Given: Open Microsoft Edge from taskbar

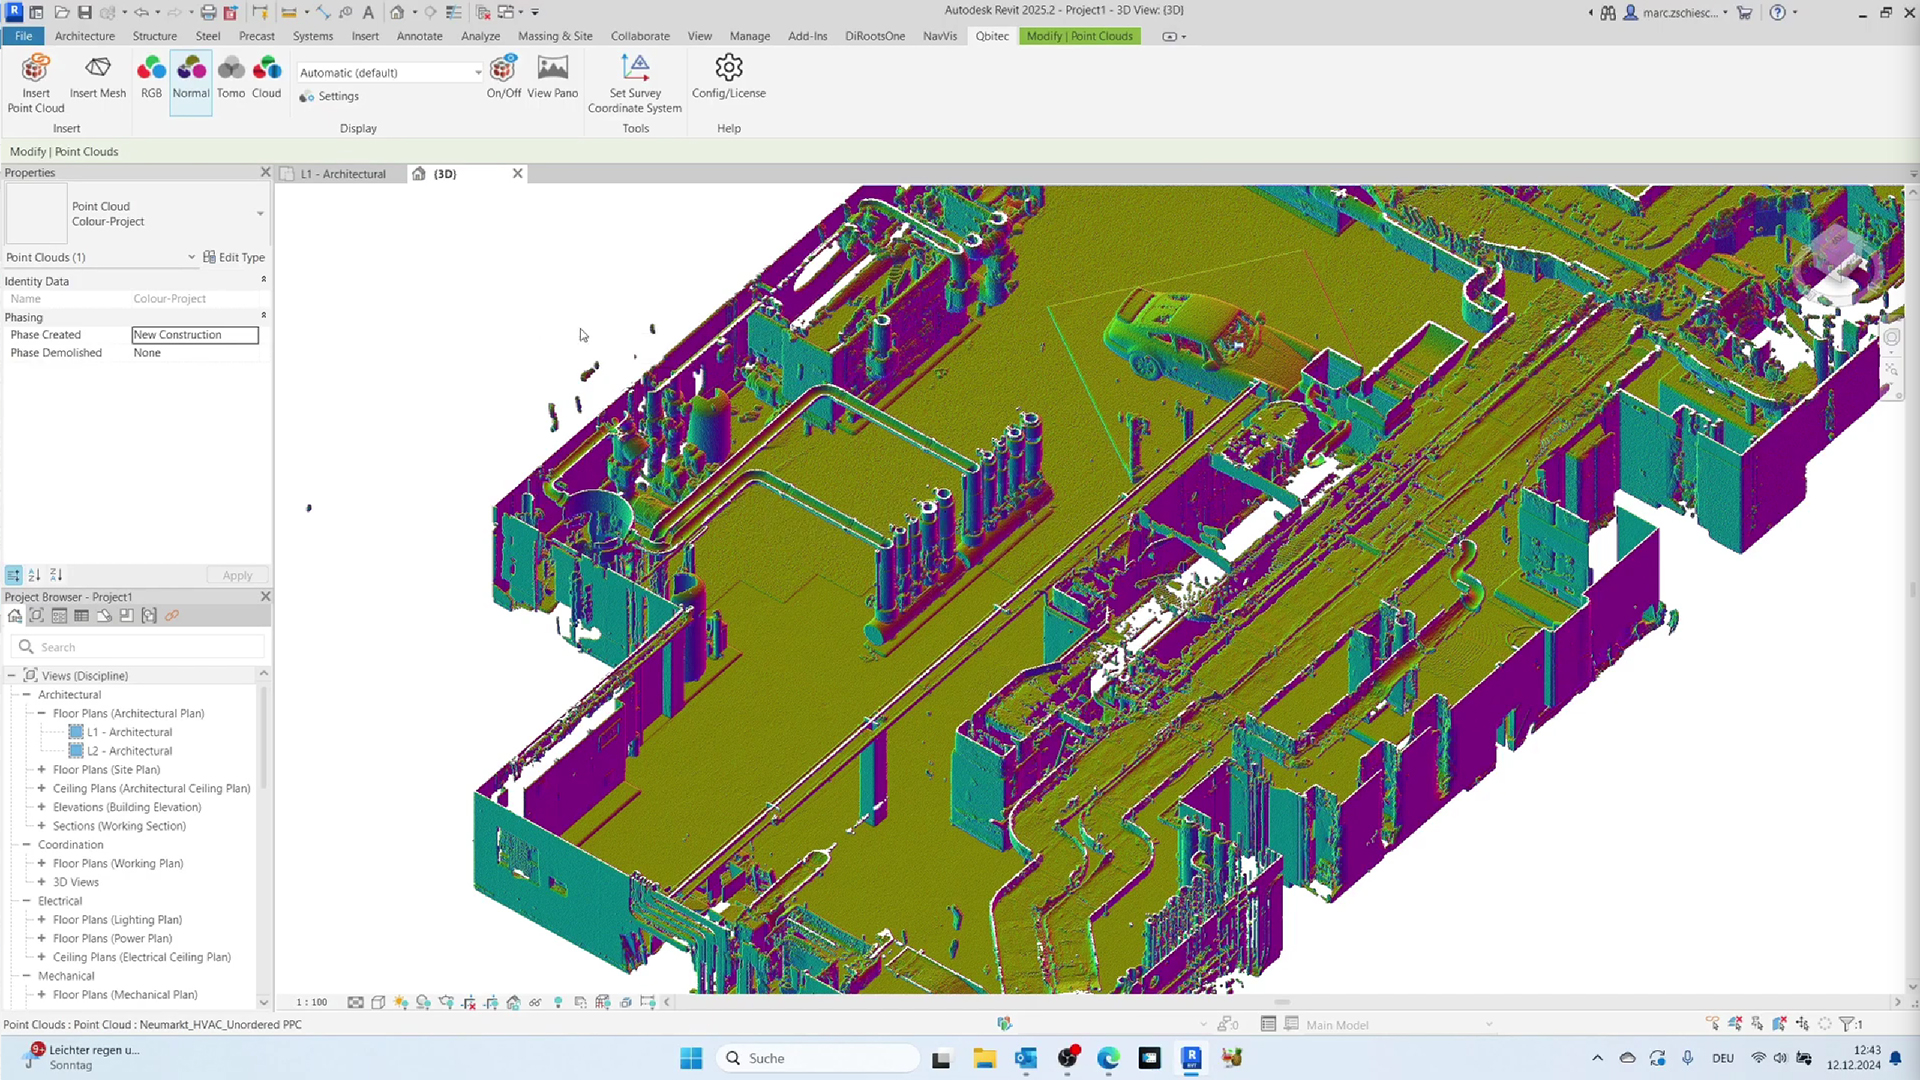Looking at the screenshot, I should (x=1108, y=1058).
